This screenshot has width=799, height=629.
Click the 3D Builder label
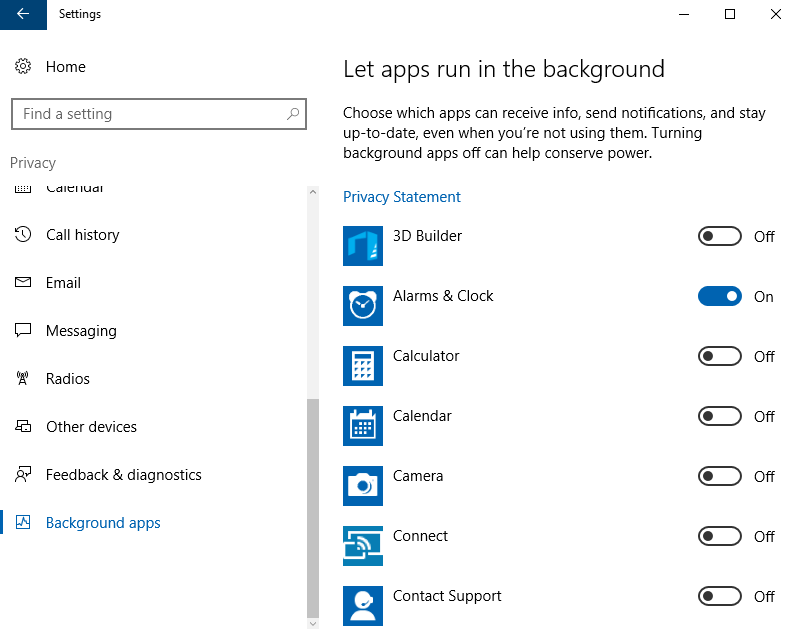[x=427, y=235]
